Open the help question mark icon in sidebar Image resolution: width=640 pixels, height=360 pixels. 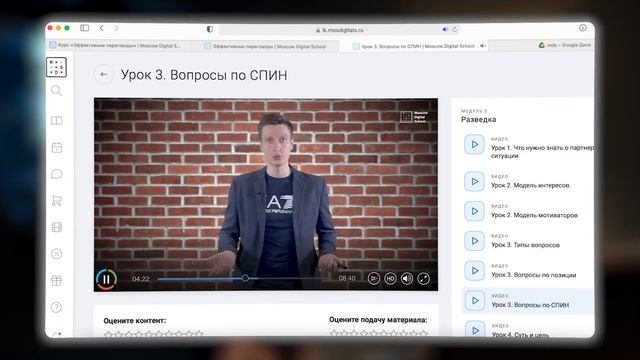pyautogui.click(x=56, y=307)
